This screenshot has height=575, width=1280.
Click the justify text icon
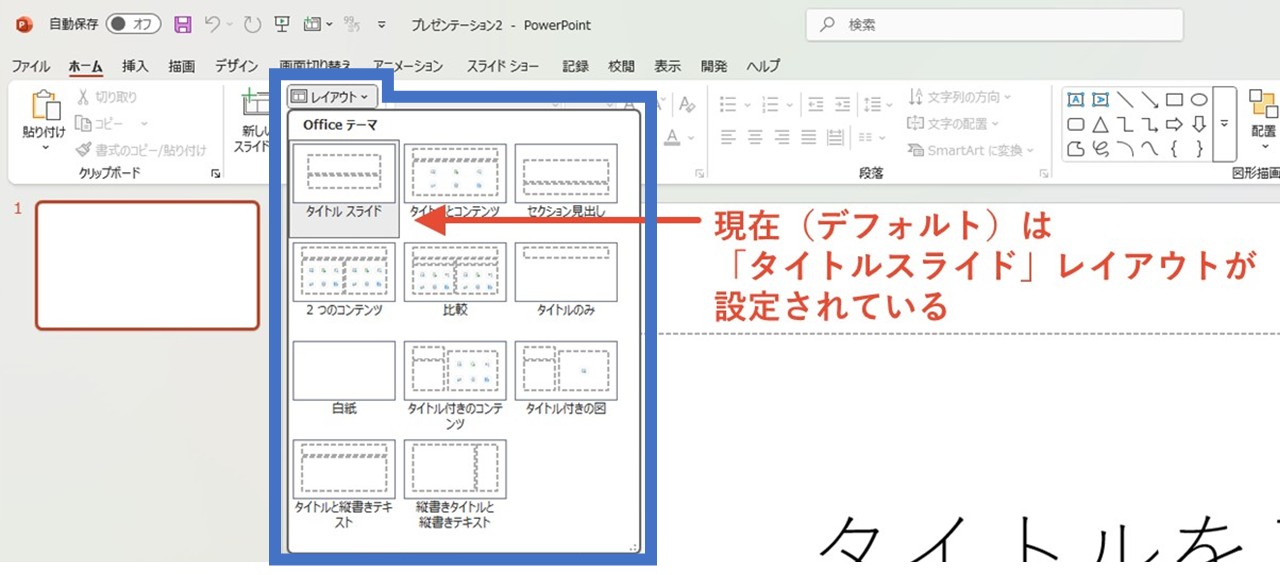(811, 136)
